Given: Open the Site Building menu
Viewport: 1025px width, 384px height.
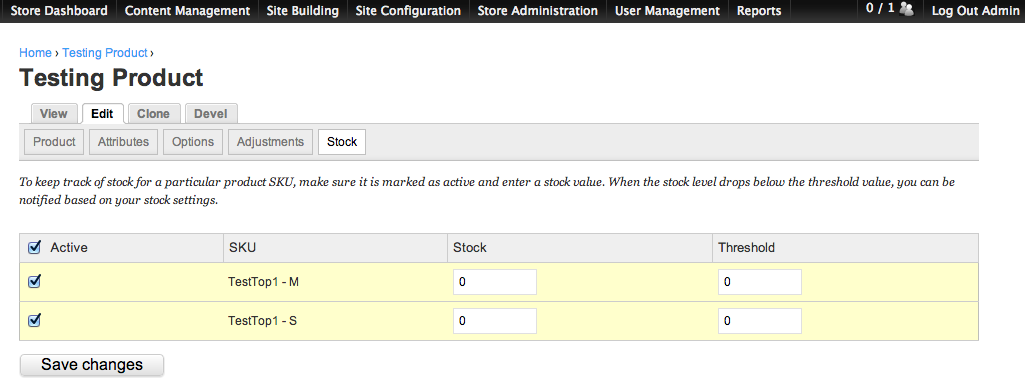Looking at the screenshot, I should click(x=303, y=11).
